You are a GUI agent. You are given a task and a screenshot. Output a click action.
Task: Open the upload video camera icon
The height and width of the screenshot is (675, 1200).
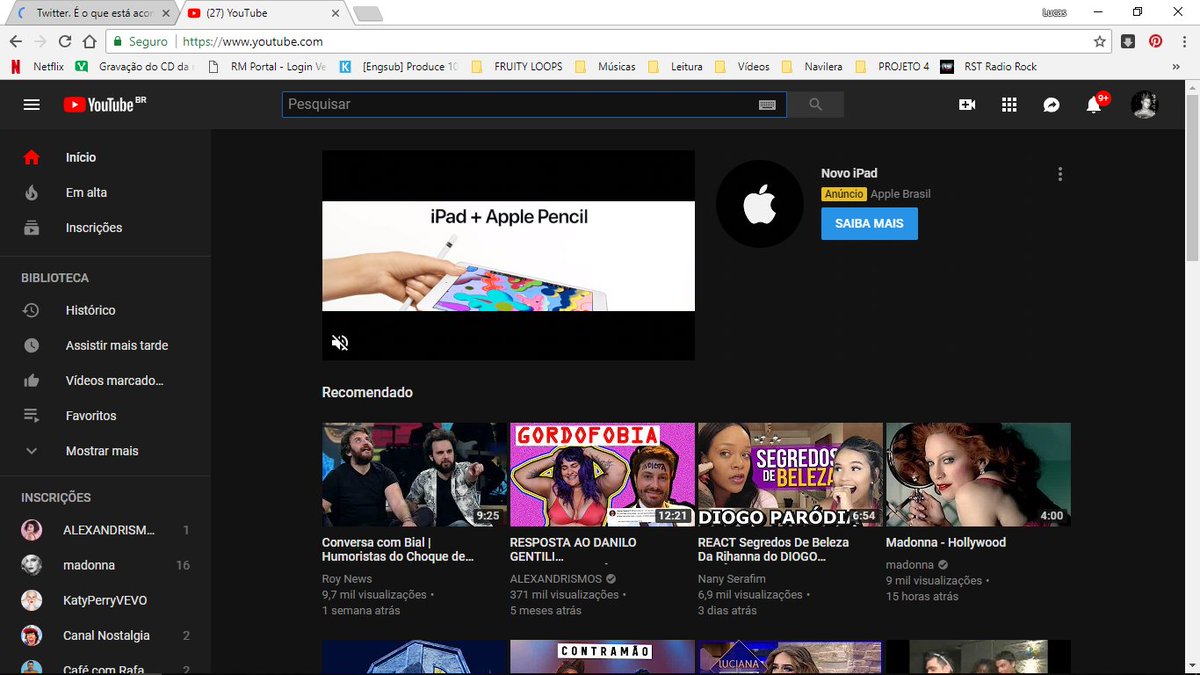coord(967,105)
